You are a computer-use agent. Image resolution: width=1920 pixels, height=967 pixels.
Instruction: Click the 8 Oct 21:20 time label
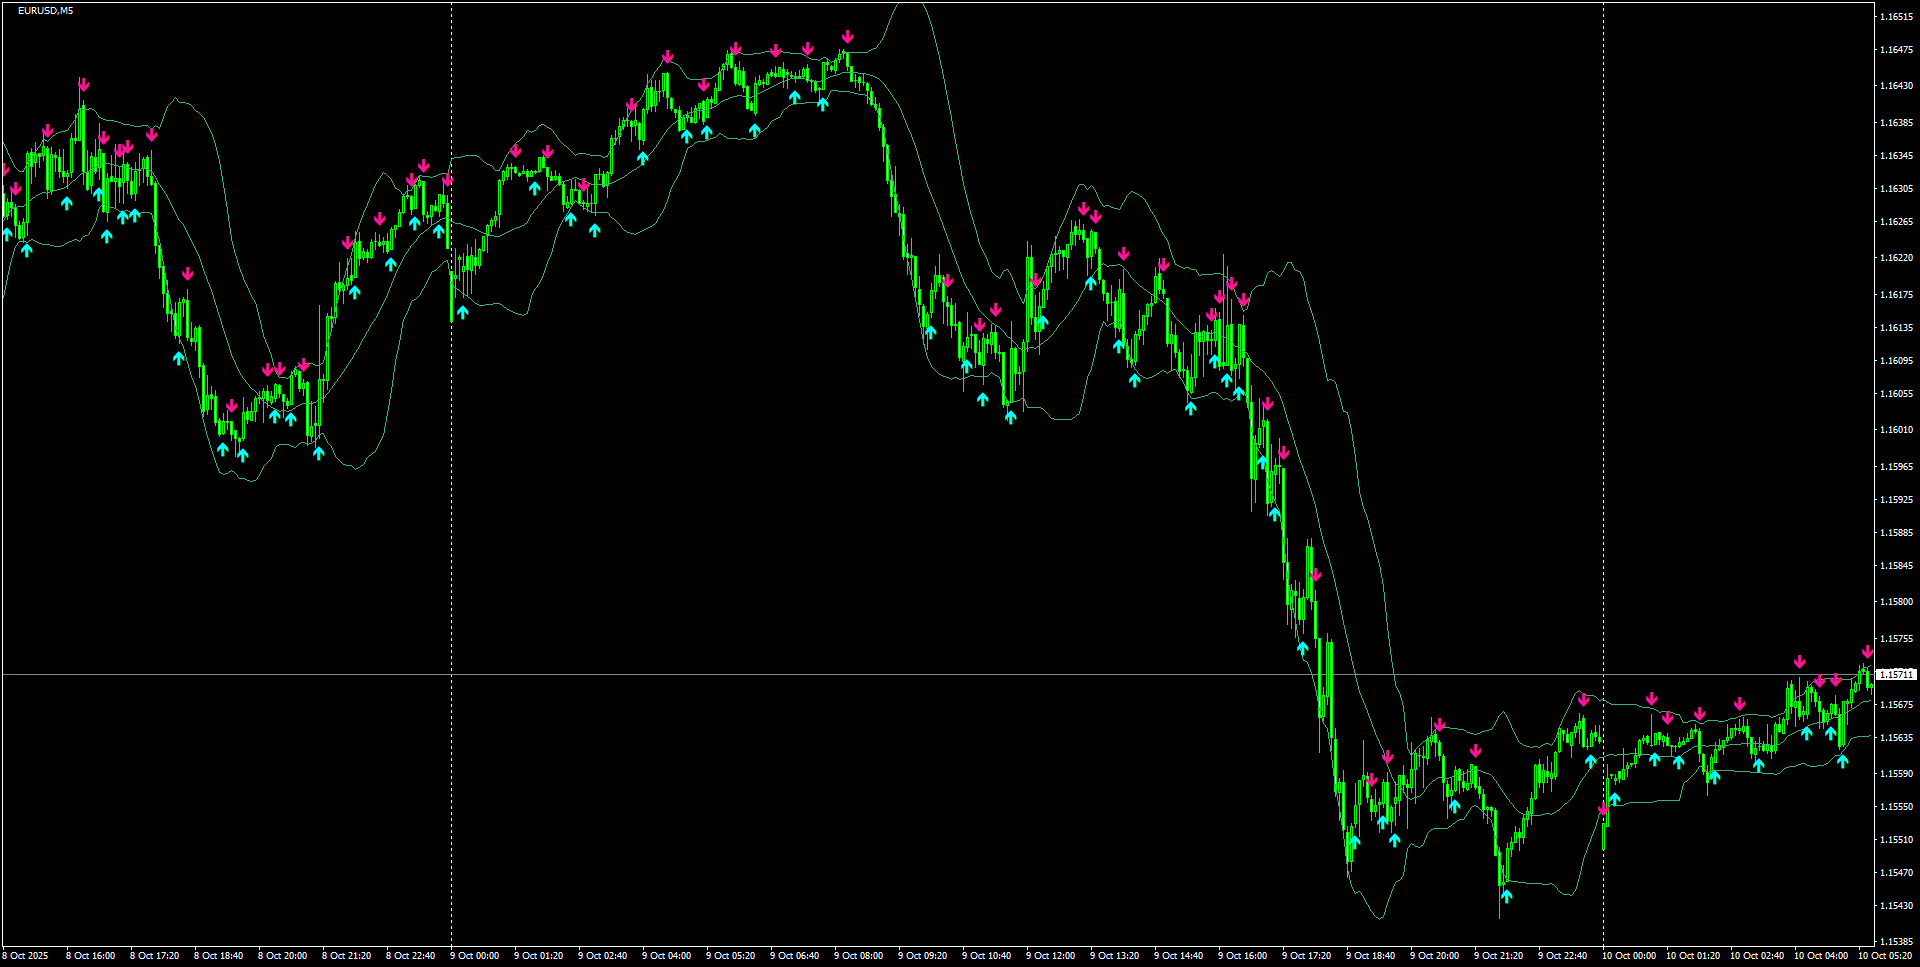click(346, 956)
